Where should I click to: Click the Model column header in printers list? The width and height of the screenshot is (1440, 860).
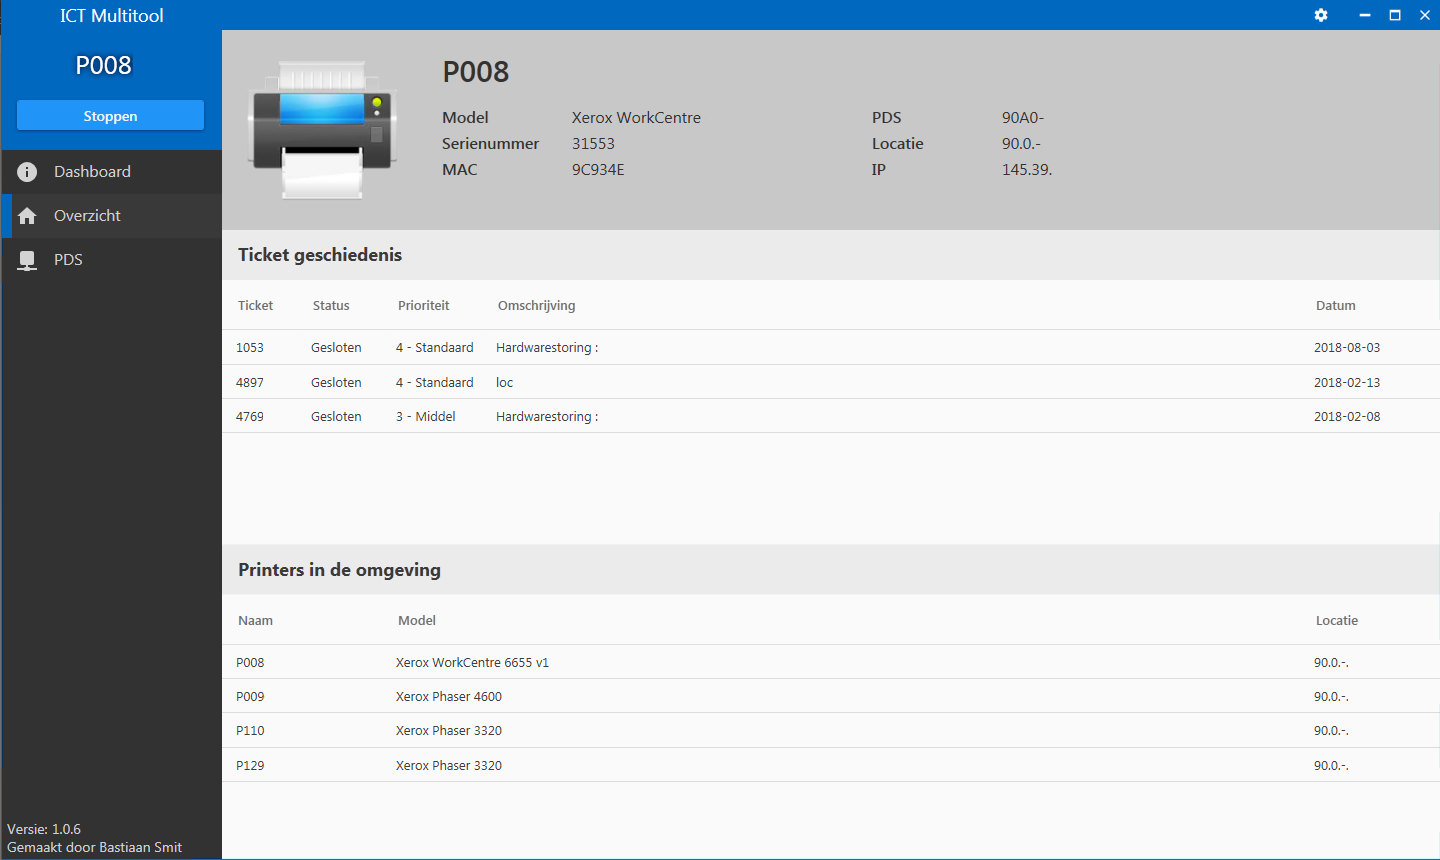point(417,621)
